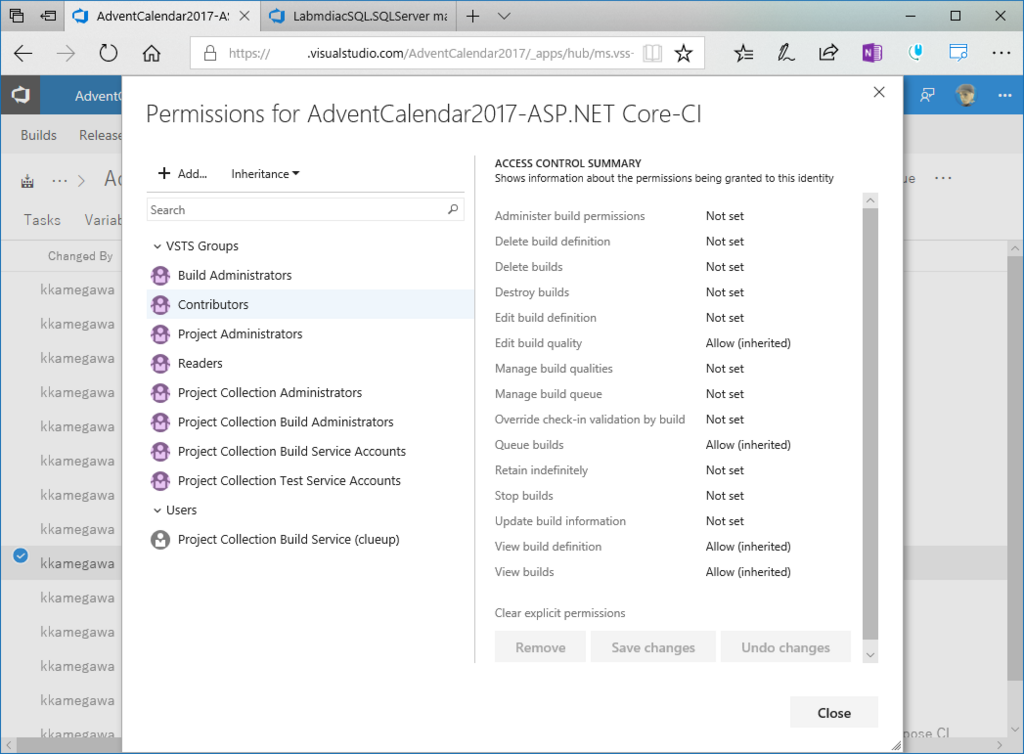Change the Queue builds permission value
The width and height of the screenshot is (1024, 754).
(x=748, y=445)
